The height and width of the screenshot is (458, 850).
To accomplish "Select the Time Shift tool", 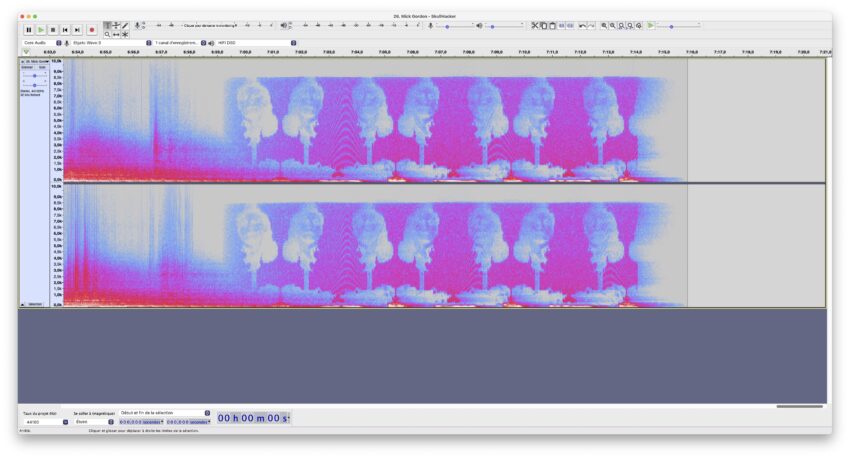I will (116, 34).
